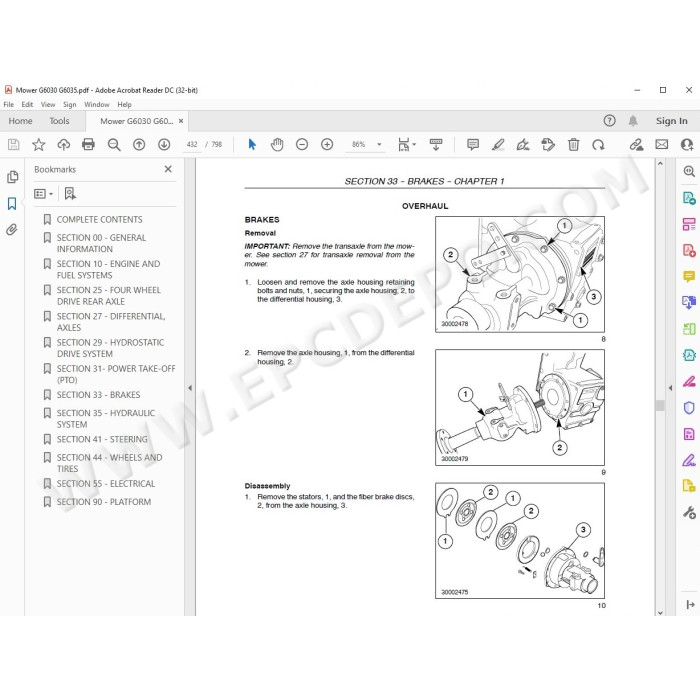The width and height of the screenshot is (700, 700).
Task: Open the Help menu
Action: tap(125, 104)
